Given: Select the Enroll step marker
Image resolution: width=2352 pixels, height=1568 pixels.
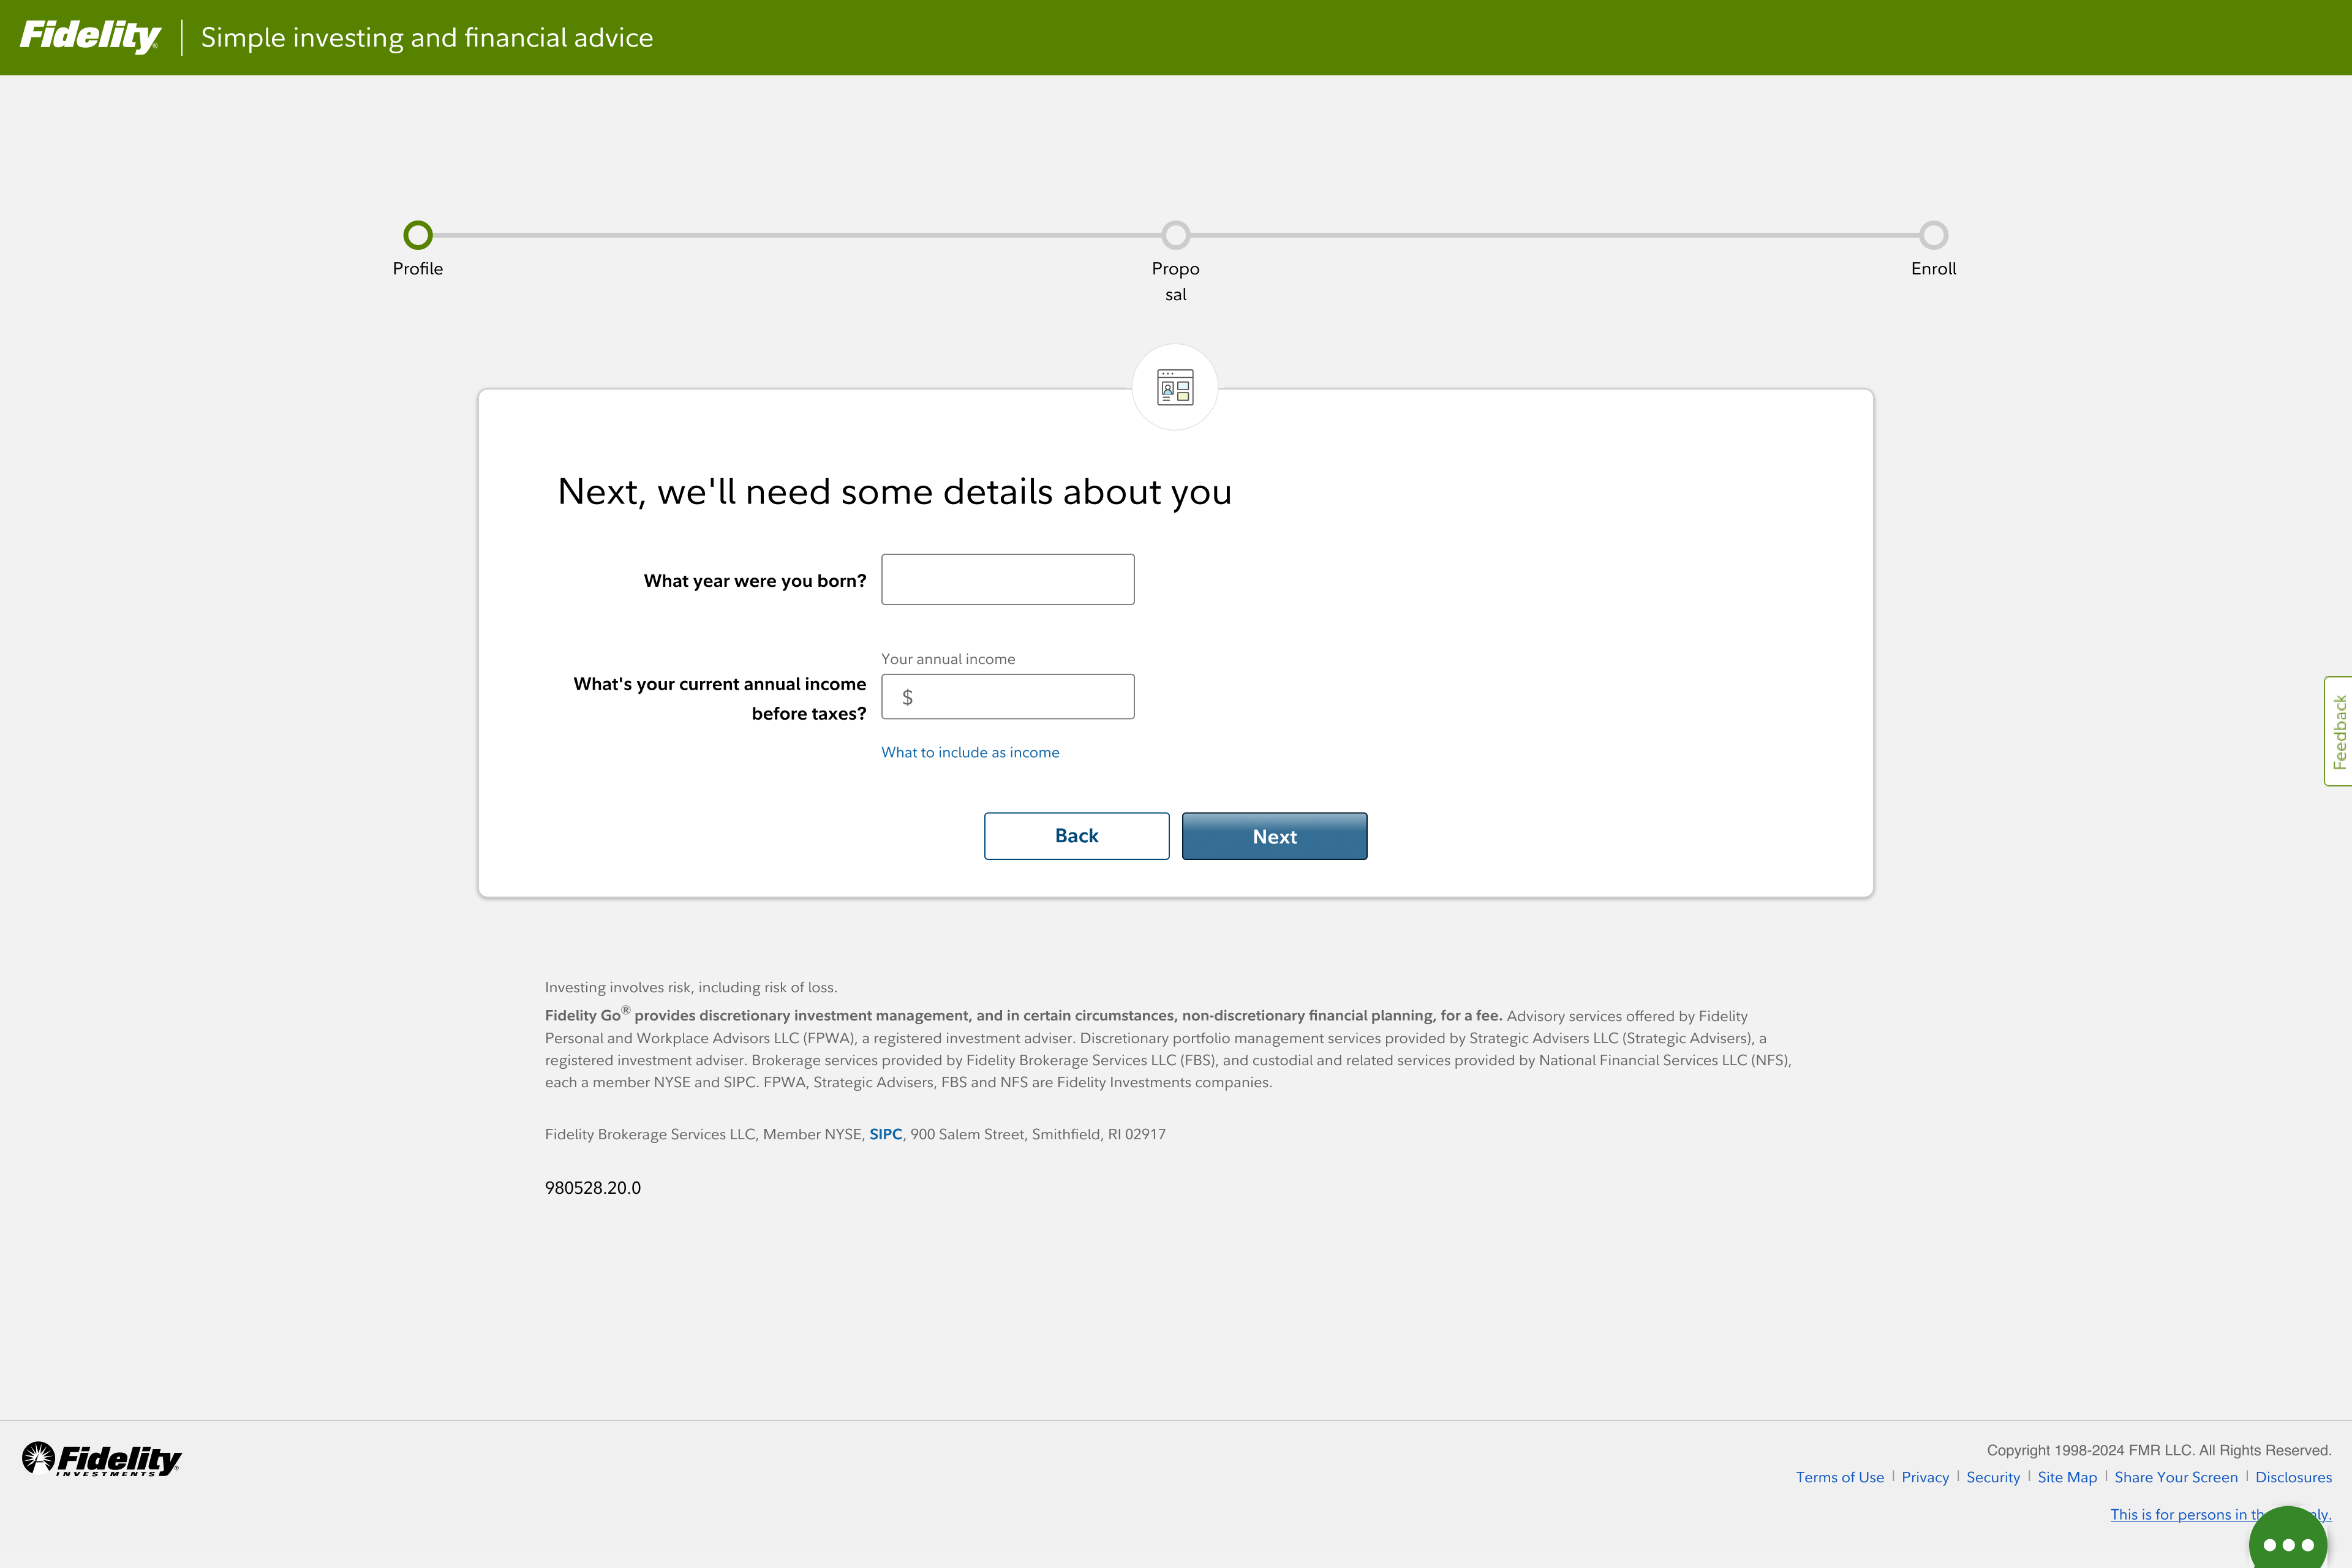Looking at the screenshot, I should coord(1934,235).
